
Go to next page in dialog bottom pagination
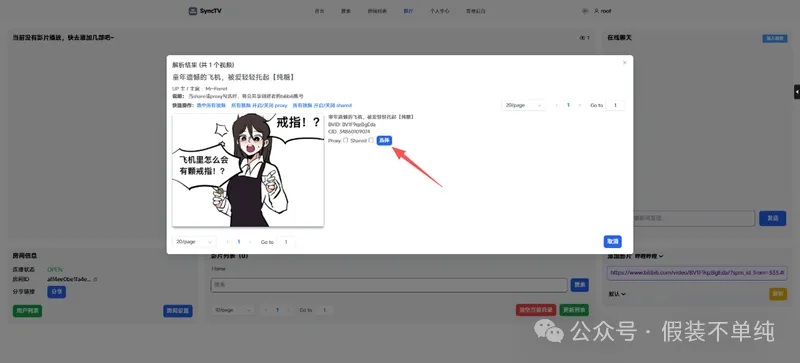[250, 242]
